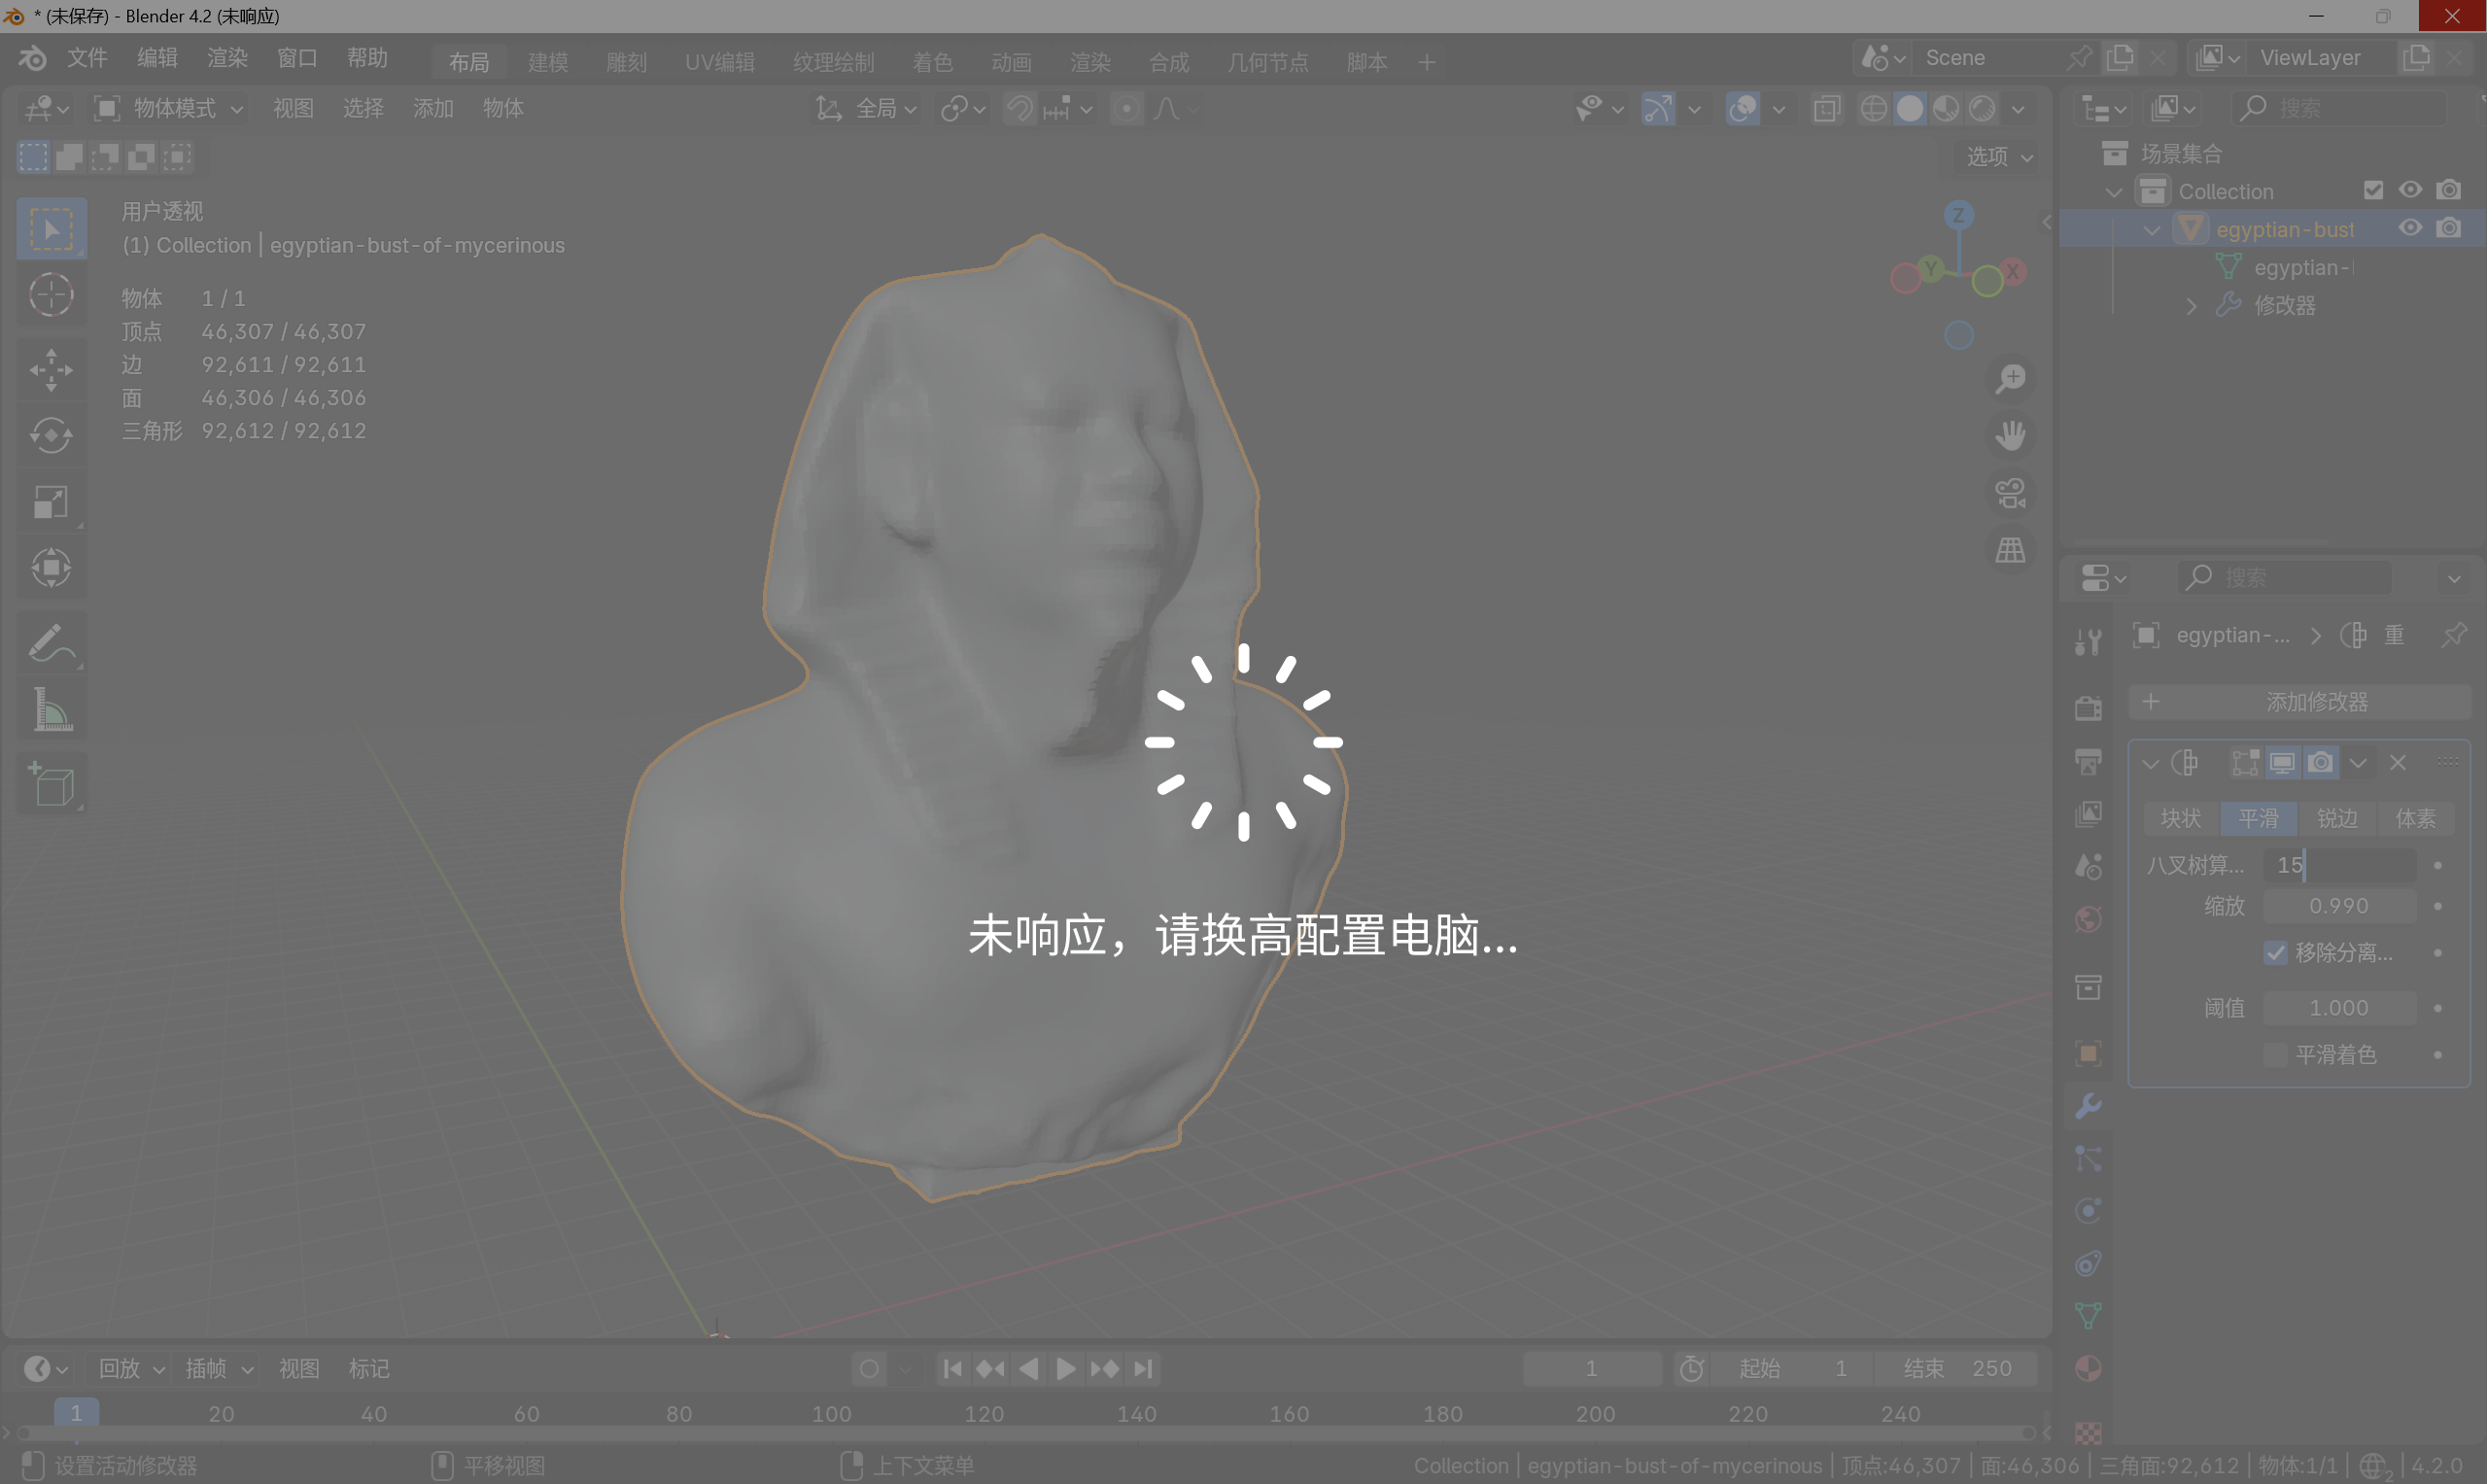
Task: Open Object properties orange square tab
Action: (x=2088, y=1053)
